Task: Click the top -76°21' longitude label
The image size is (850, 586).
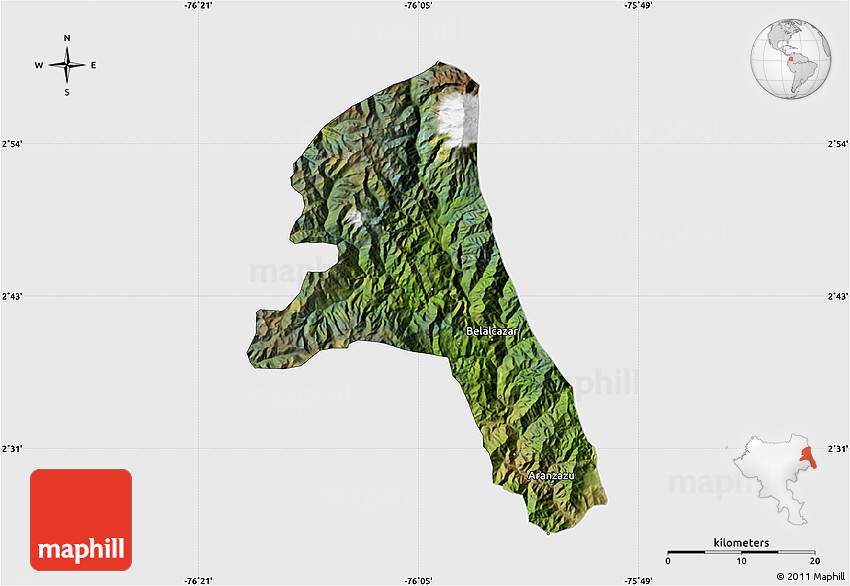Action: pos(199,6)
